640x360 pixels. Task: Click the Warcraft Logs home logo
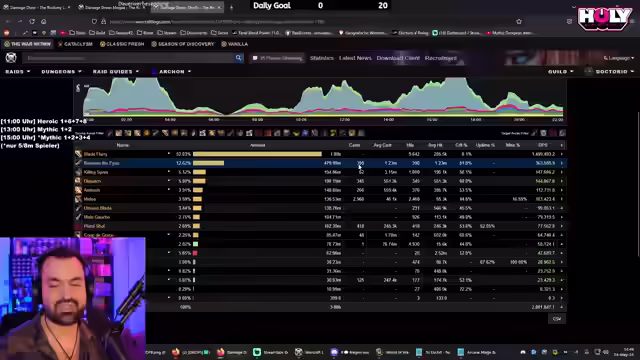(x=11, y=58)
